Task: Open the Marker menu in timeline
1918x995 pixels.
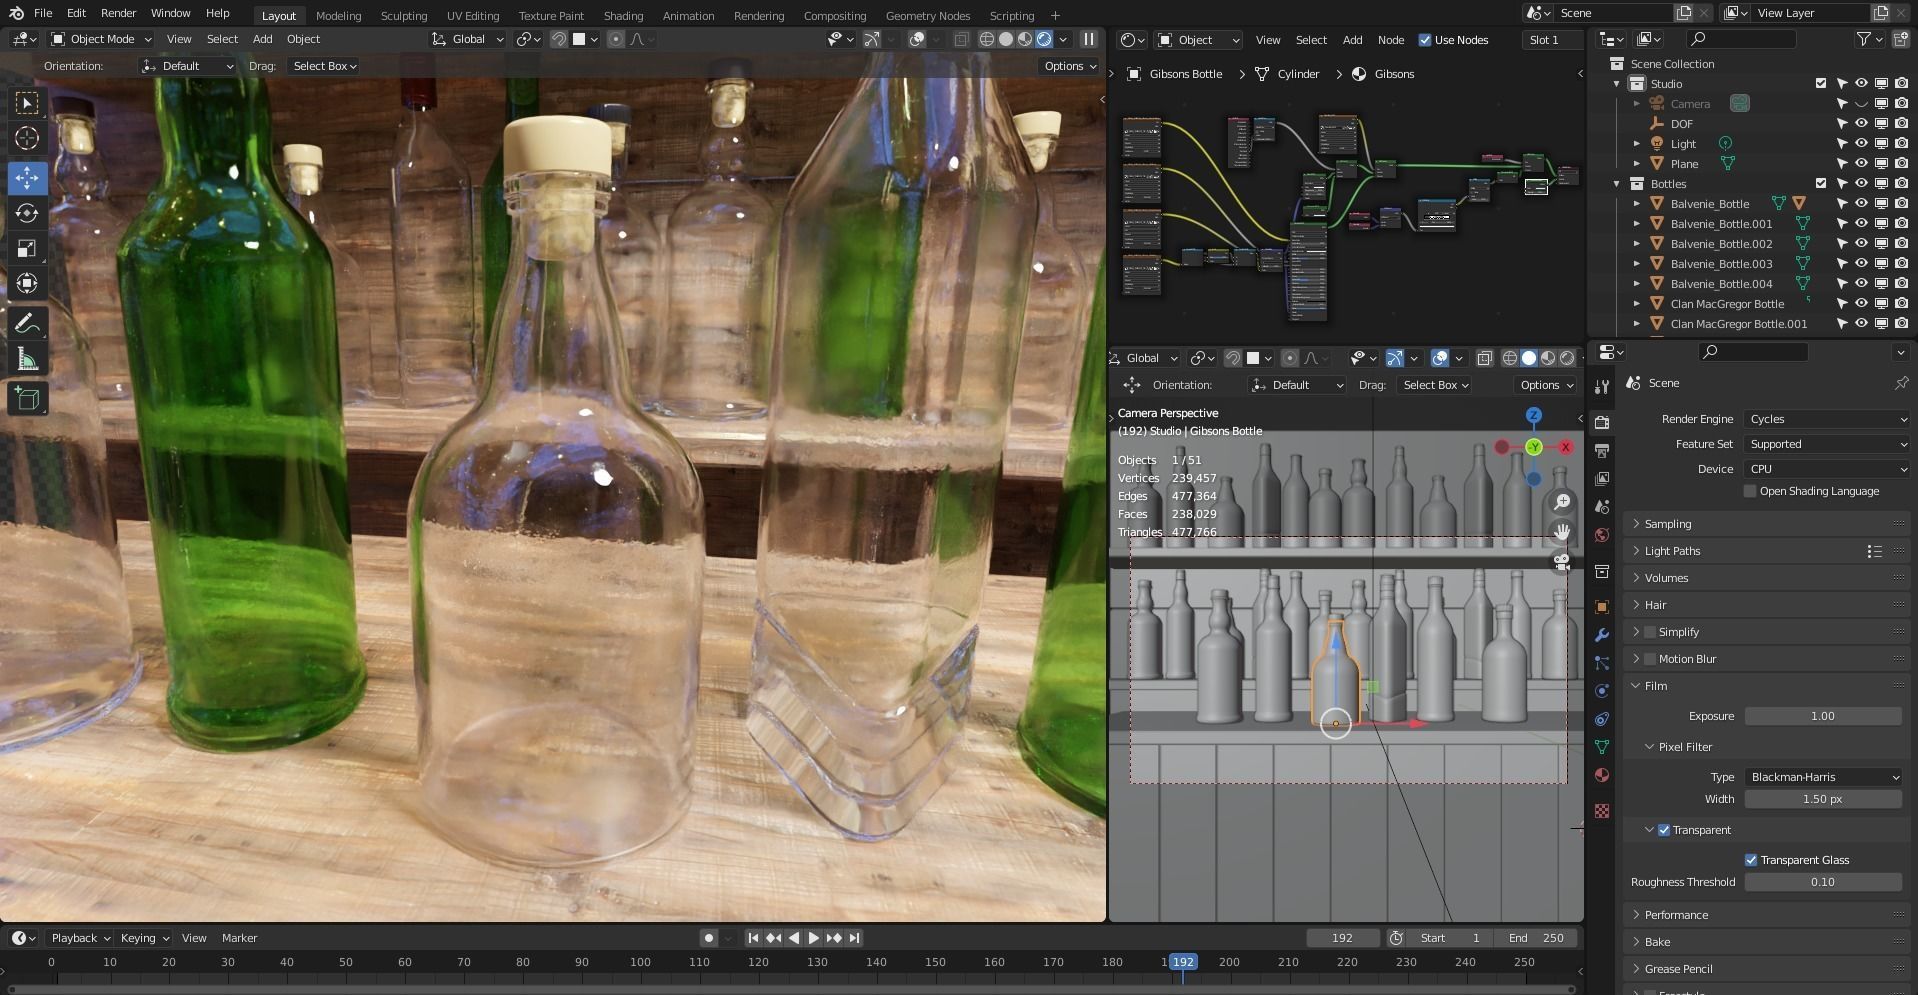Action: 239,938
